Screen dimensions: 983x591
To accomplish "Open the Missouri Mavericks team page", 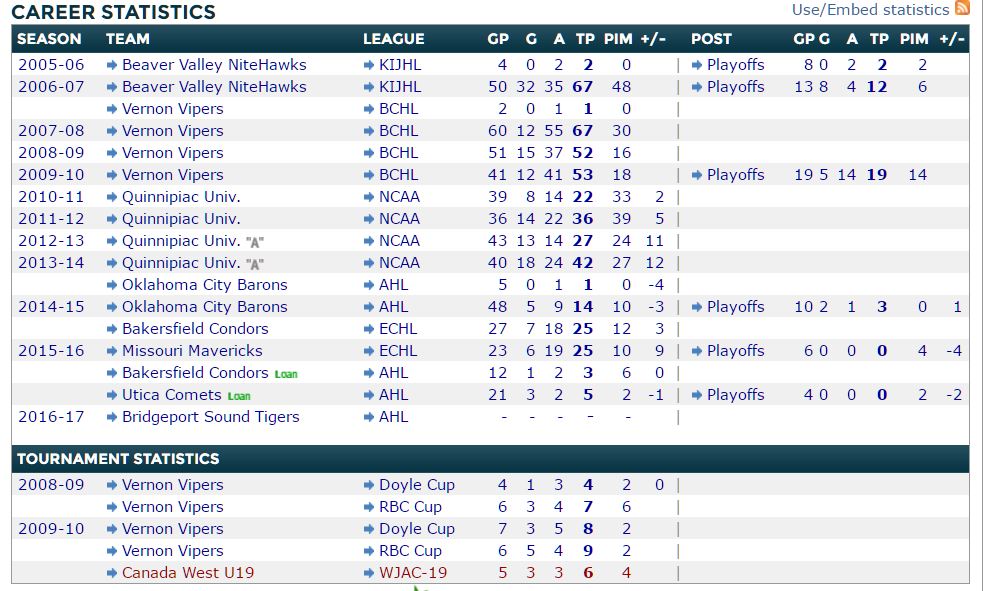I will click(x=192, y=351).
